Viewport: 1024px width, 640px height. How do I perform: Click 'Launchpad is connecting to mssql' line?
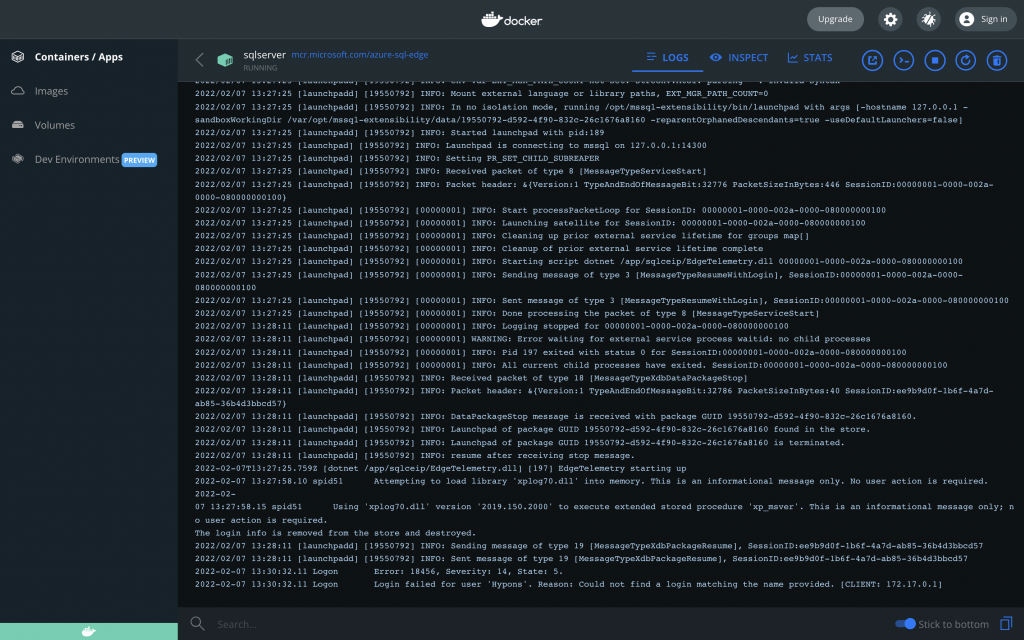click(451, 146)
